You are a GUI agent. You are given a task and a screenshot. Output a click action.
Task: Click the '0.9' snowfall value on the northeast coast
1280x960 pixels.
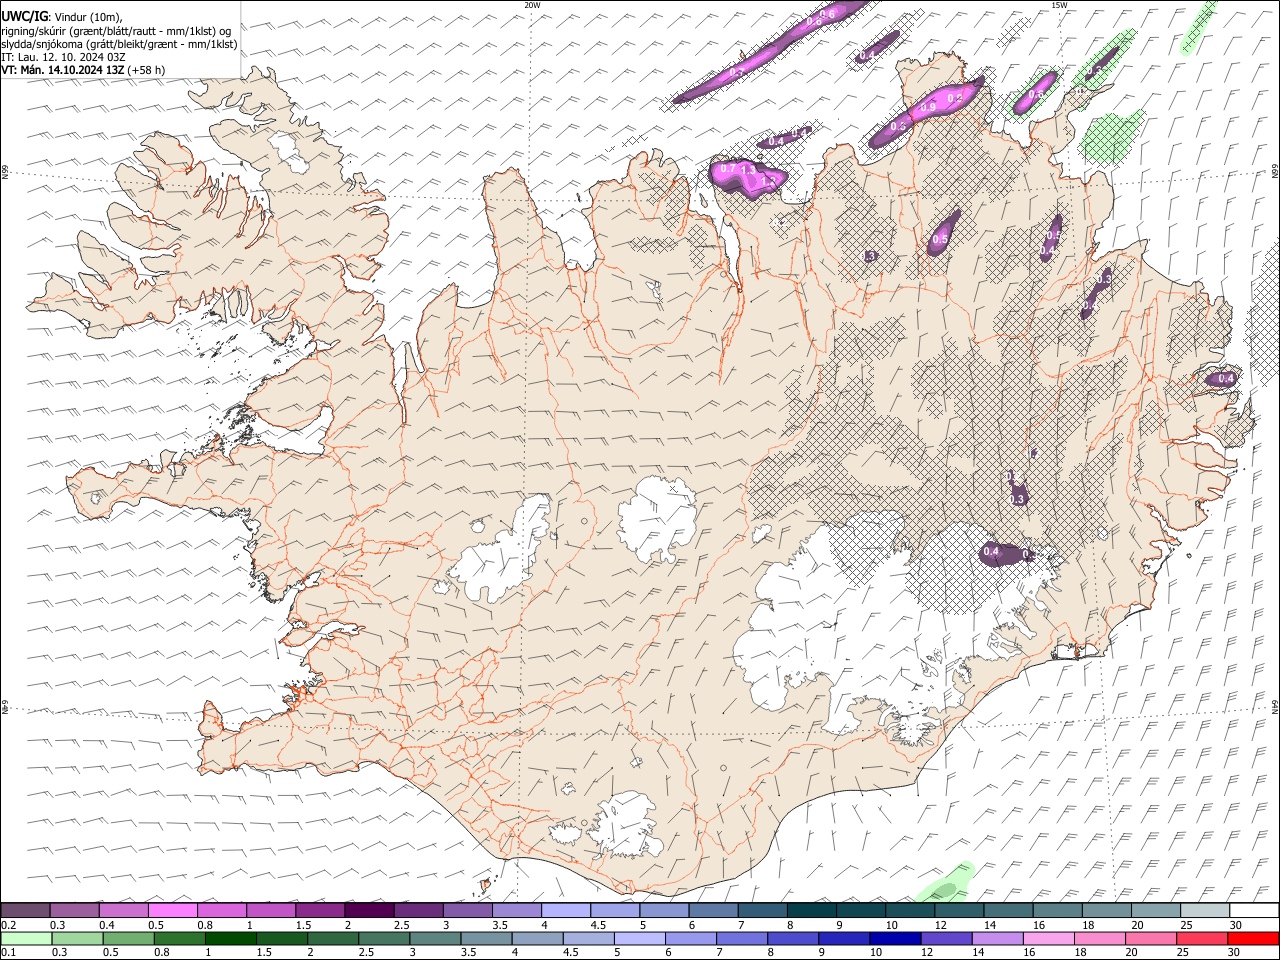[928, 108]
